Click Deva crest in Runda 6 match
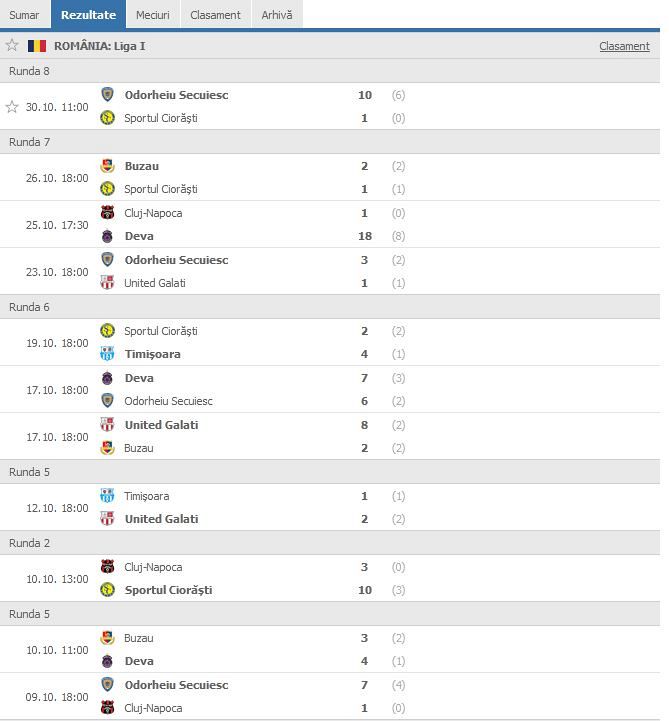This screenshot has height=721, width=669. tap(107, 378)
